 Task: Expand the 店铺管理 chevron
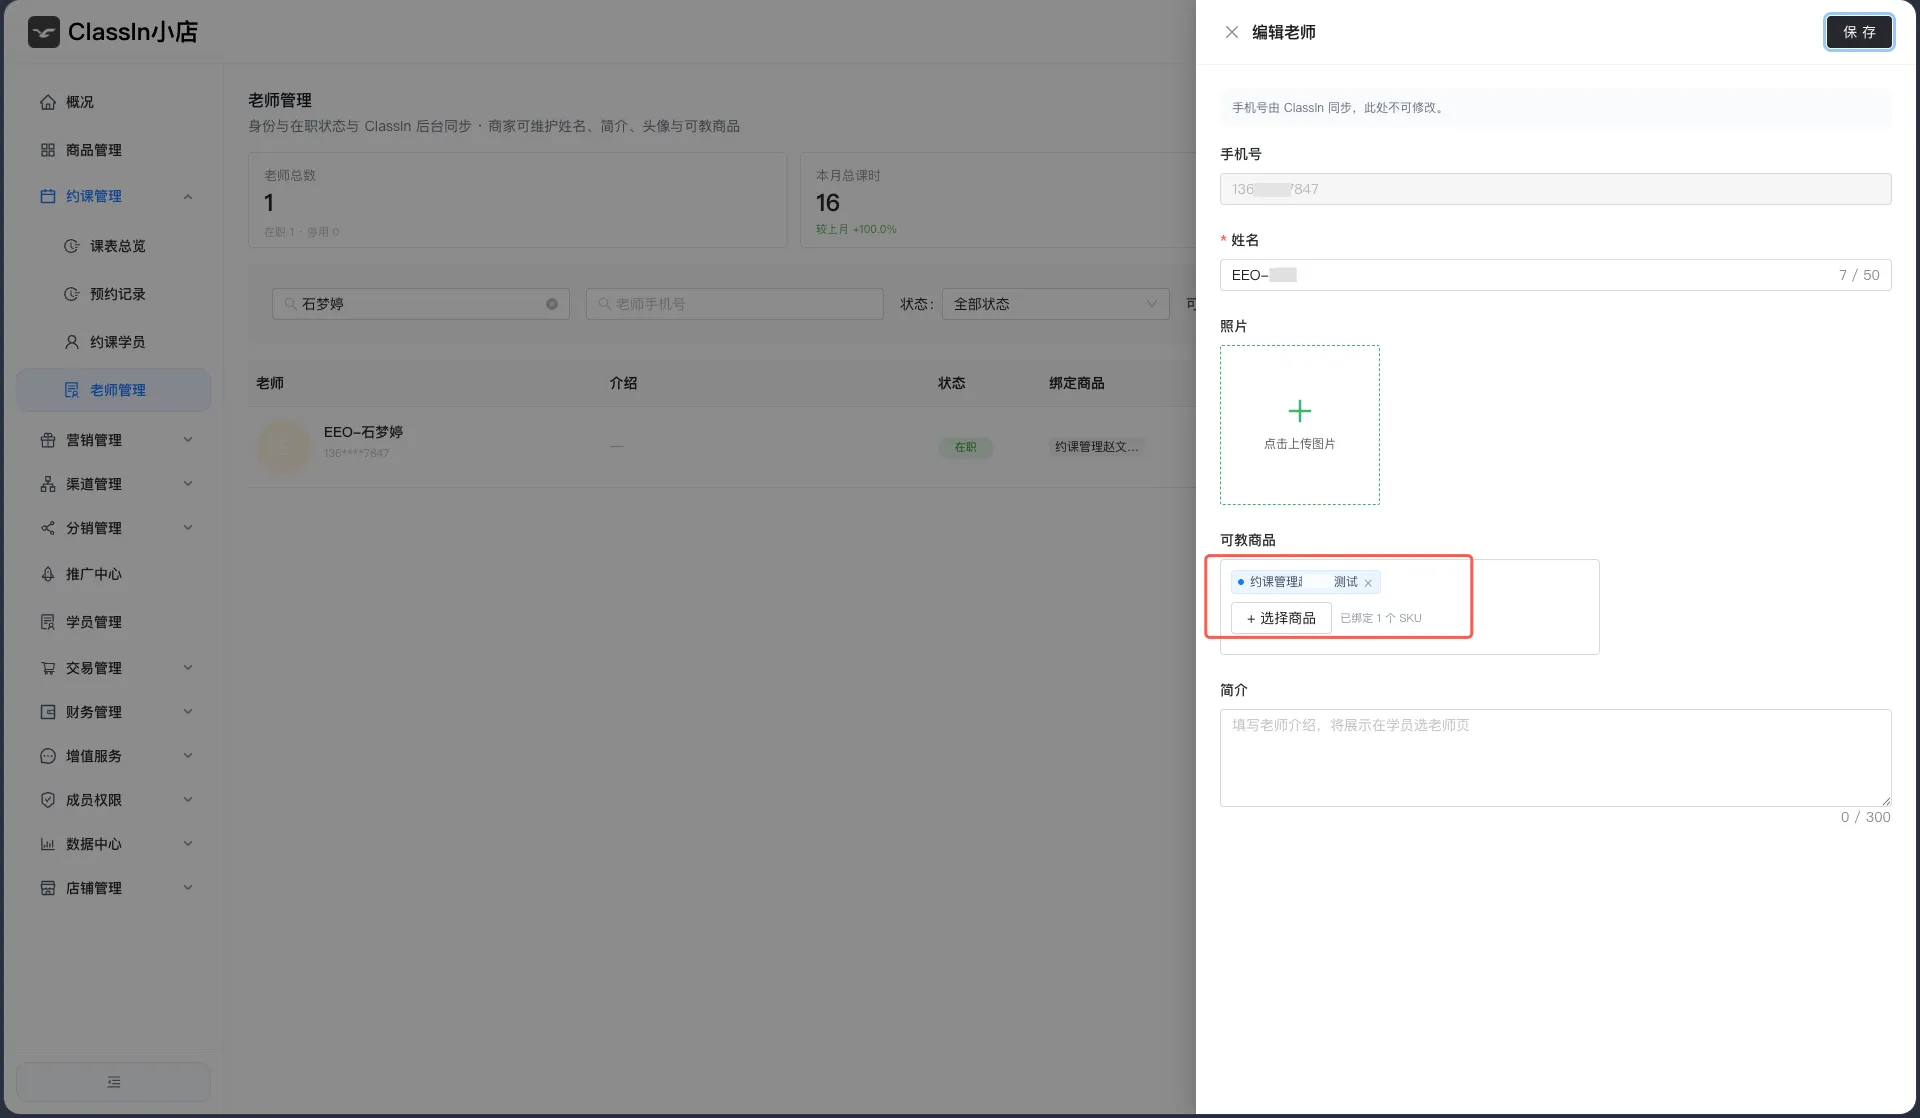click(x=188, y=888)
